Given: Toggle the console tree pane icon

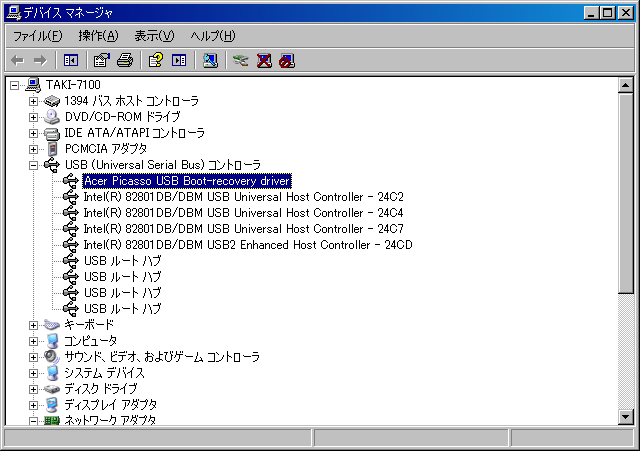Looking at the screenshot, I should [x=71, y=61].
